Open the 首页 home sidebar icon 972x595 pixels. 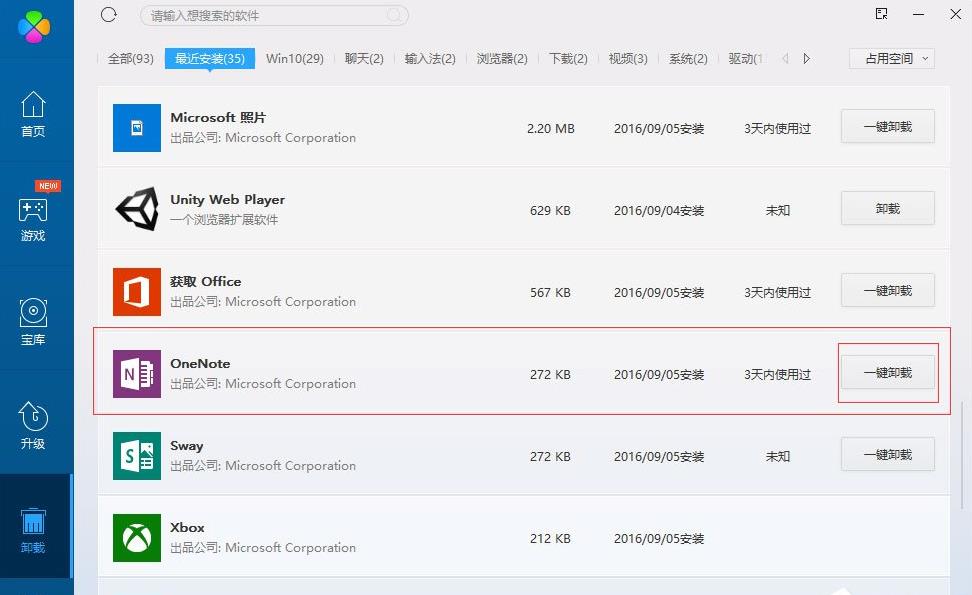(33, 113)
